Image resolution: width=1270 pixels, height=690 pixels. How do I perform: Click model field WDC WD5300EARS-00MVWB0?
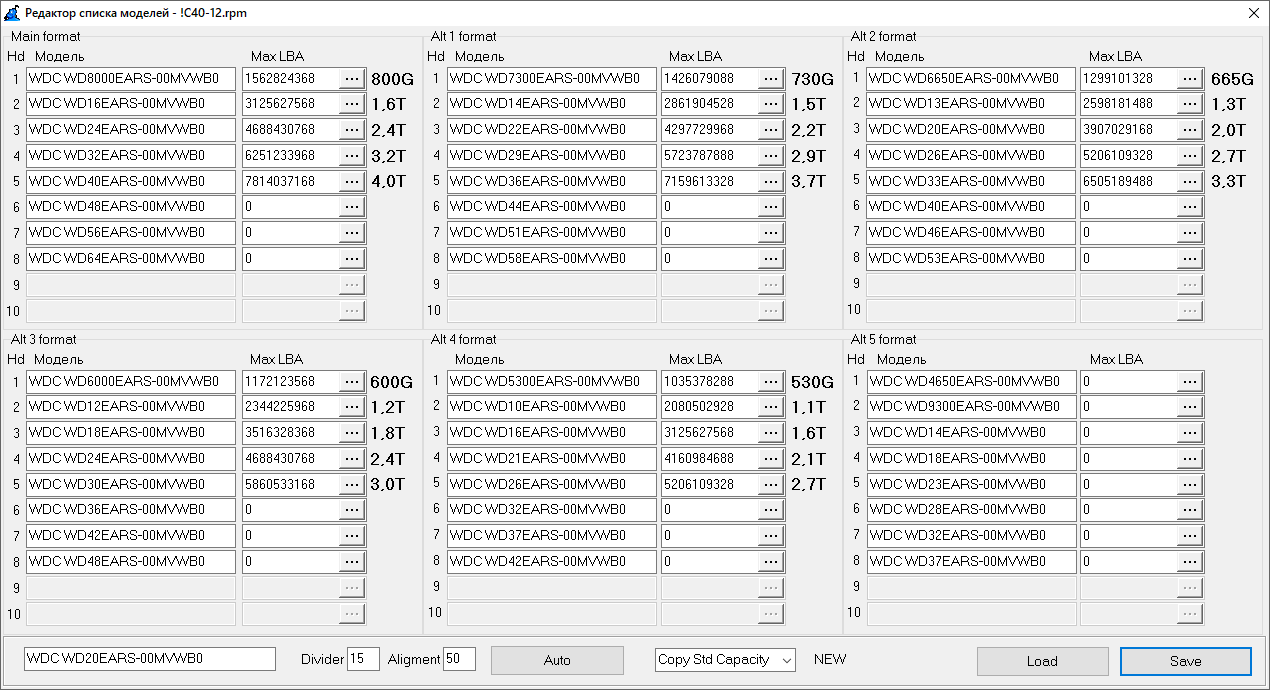click(552, 382)
